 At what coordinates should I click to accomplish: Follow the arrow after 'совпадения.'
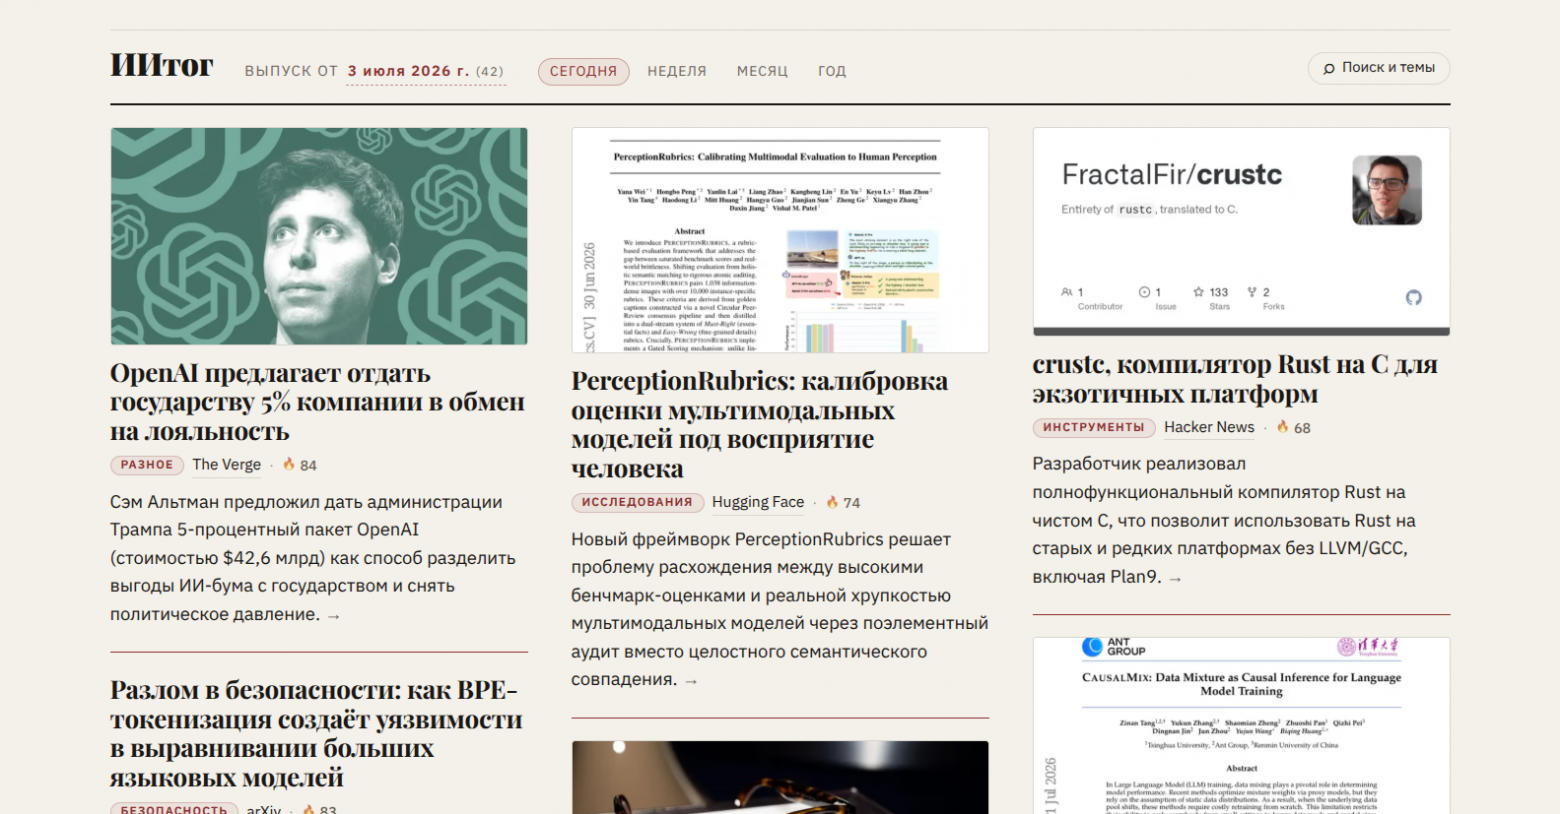(x=691, y=681)
